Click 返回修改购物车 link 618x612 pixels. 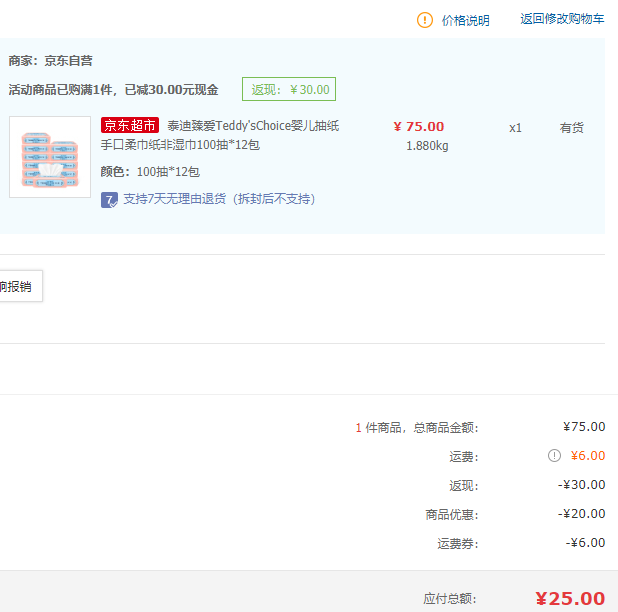click(x=562, y=19)
